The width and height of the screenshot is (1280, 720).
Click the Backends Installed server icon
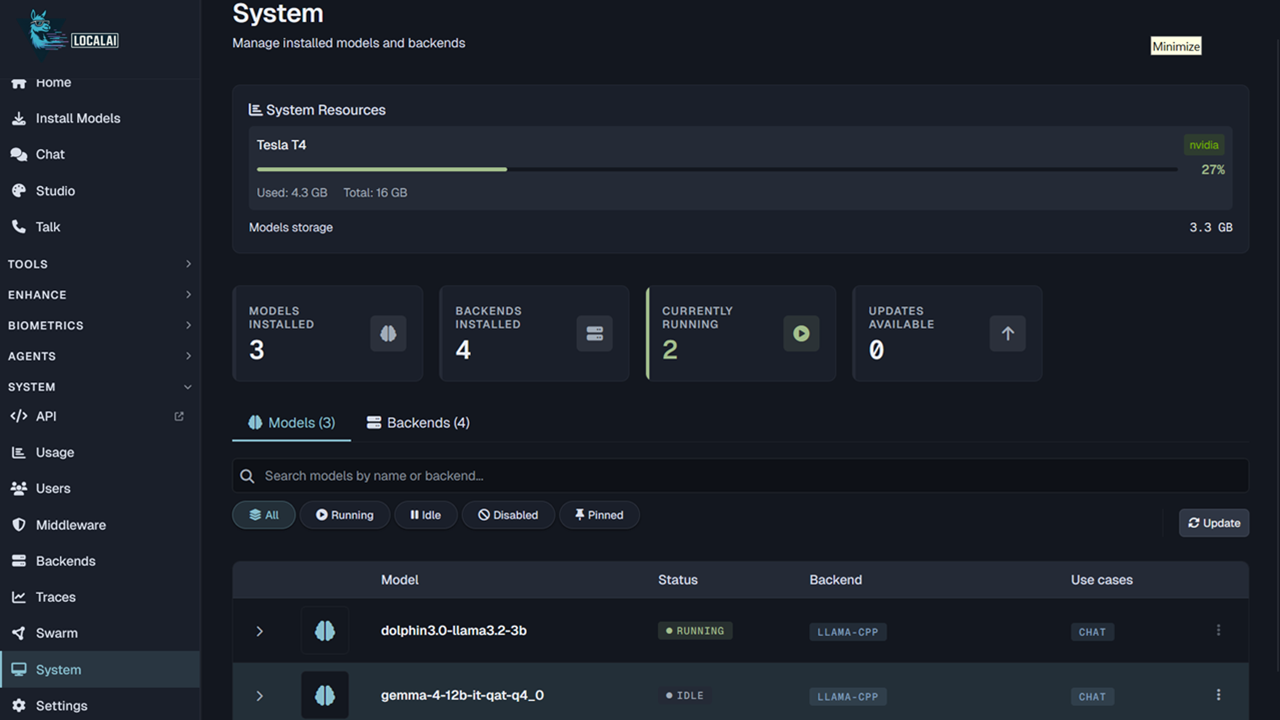pos(594,333)
